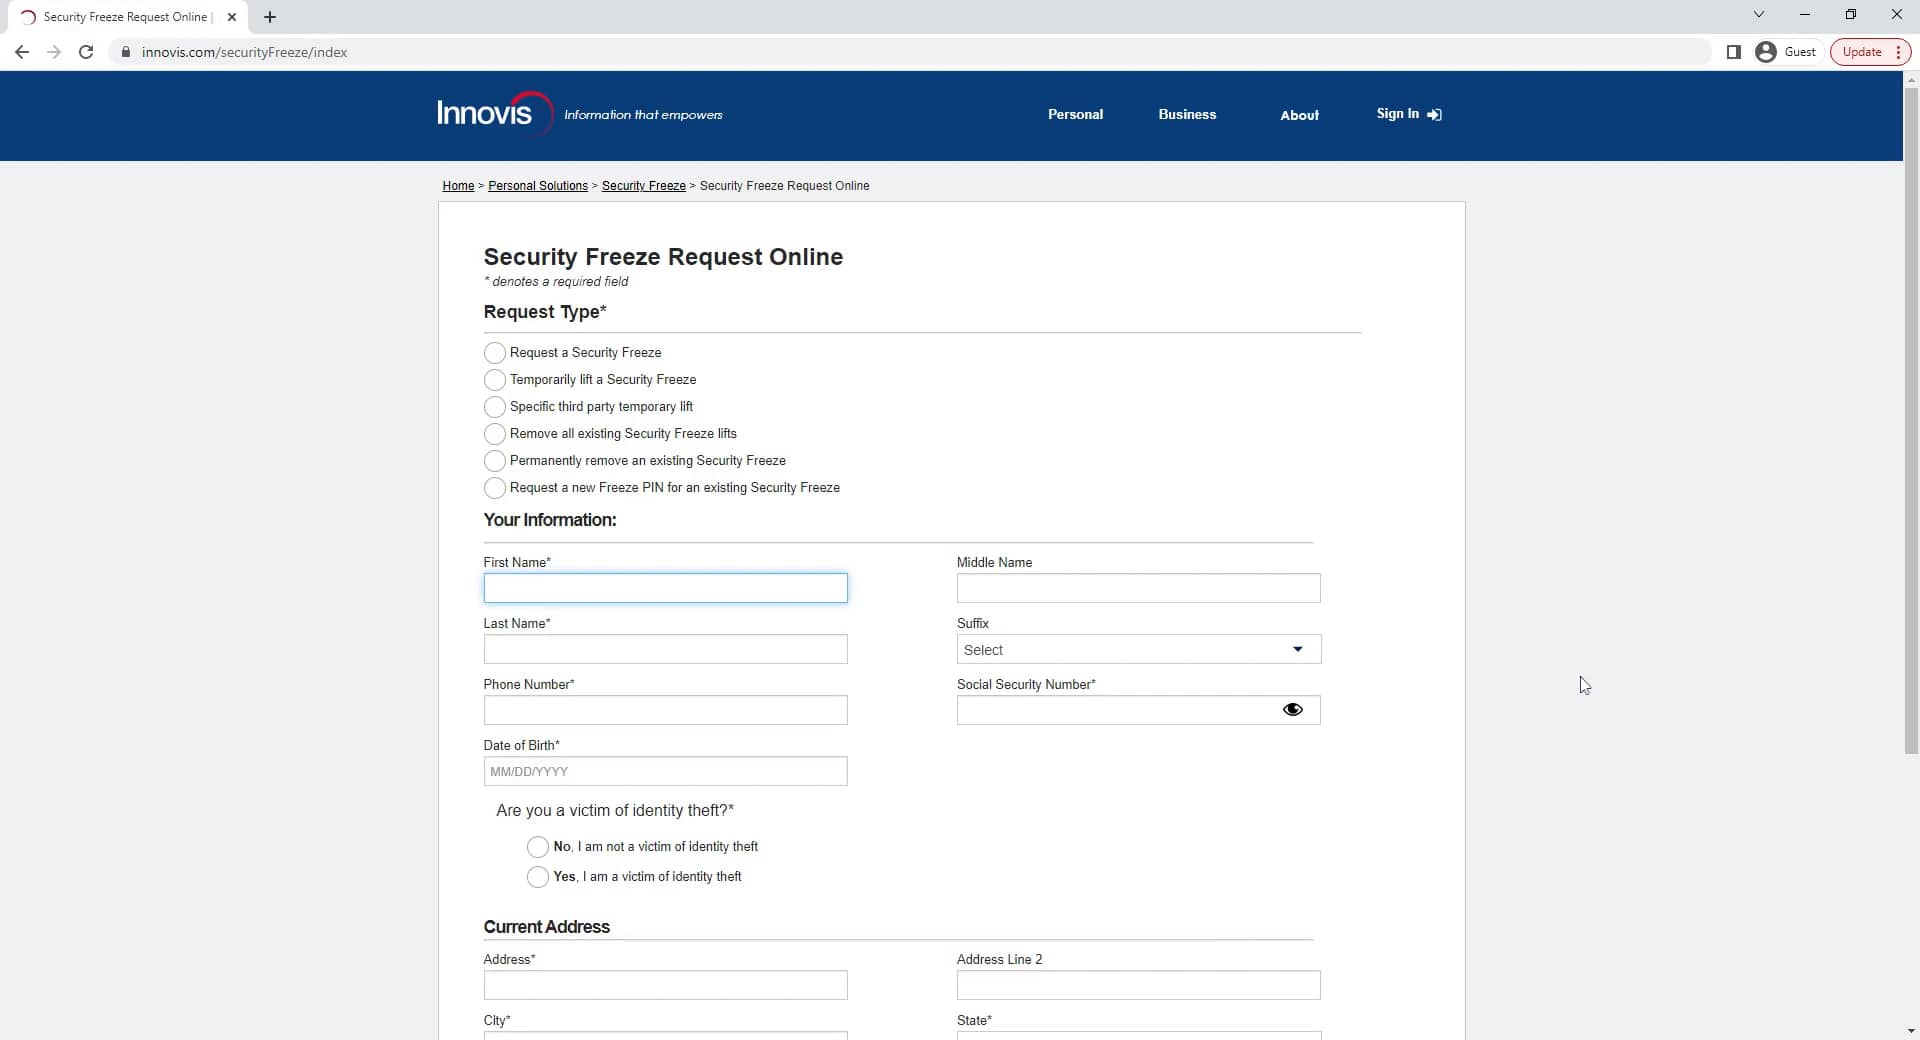This screenshot has height=1040, width=1920.
Task: Select Request a Security Freeze option
Action: coord(494,353)
